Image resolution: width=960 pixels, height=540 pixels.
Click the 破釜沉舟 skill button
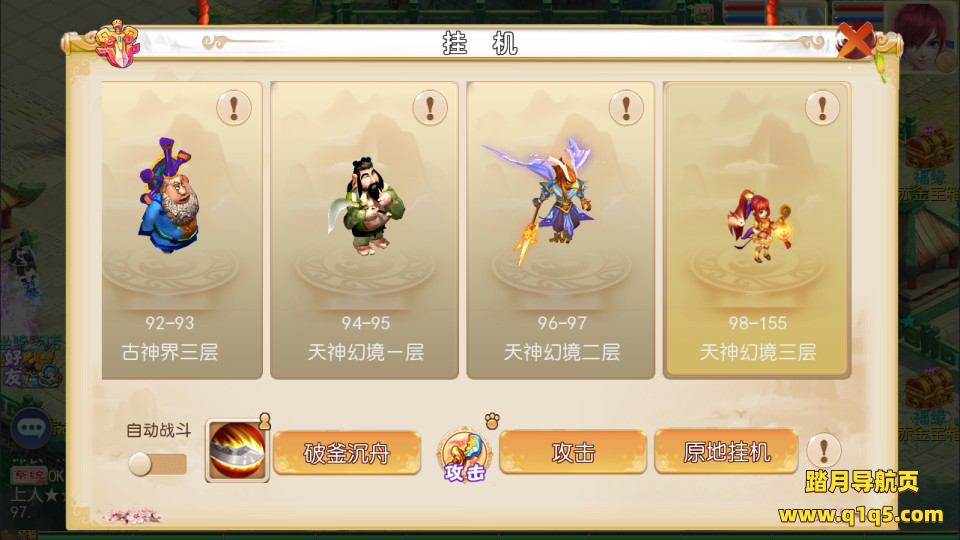pyautogui.click(x=347, y=453)
